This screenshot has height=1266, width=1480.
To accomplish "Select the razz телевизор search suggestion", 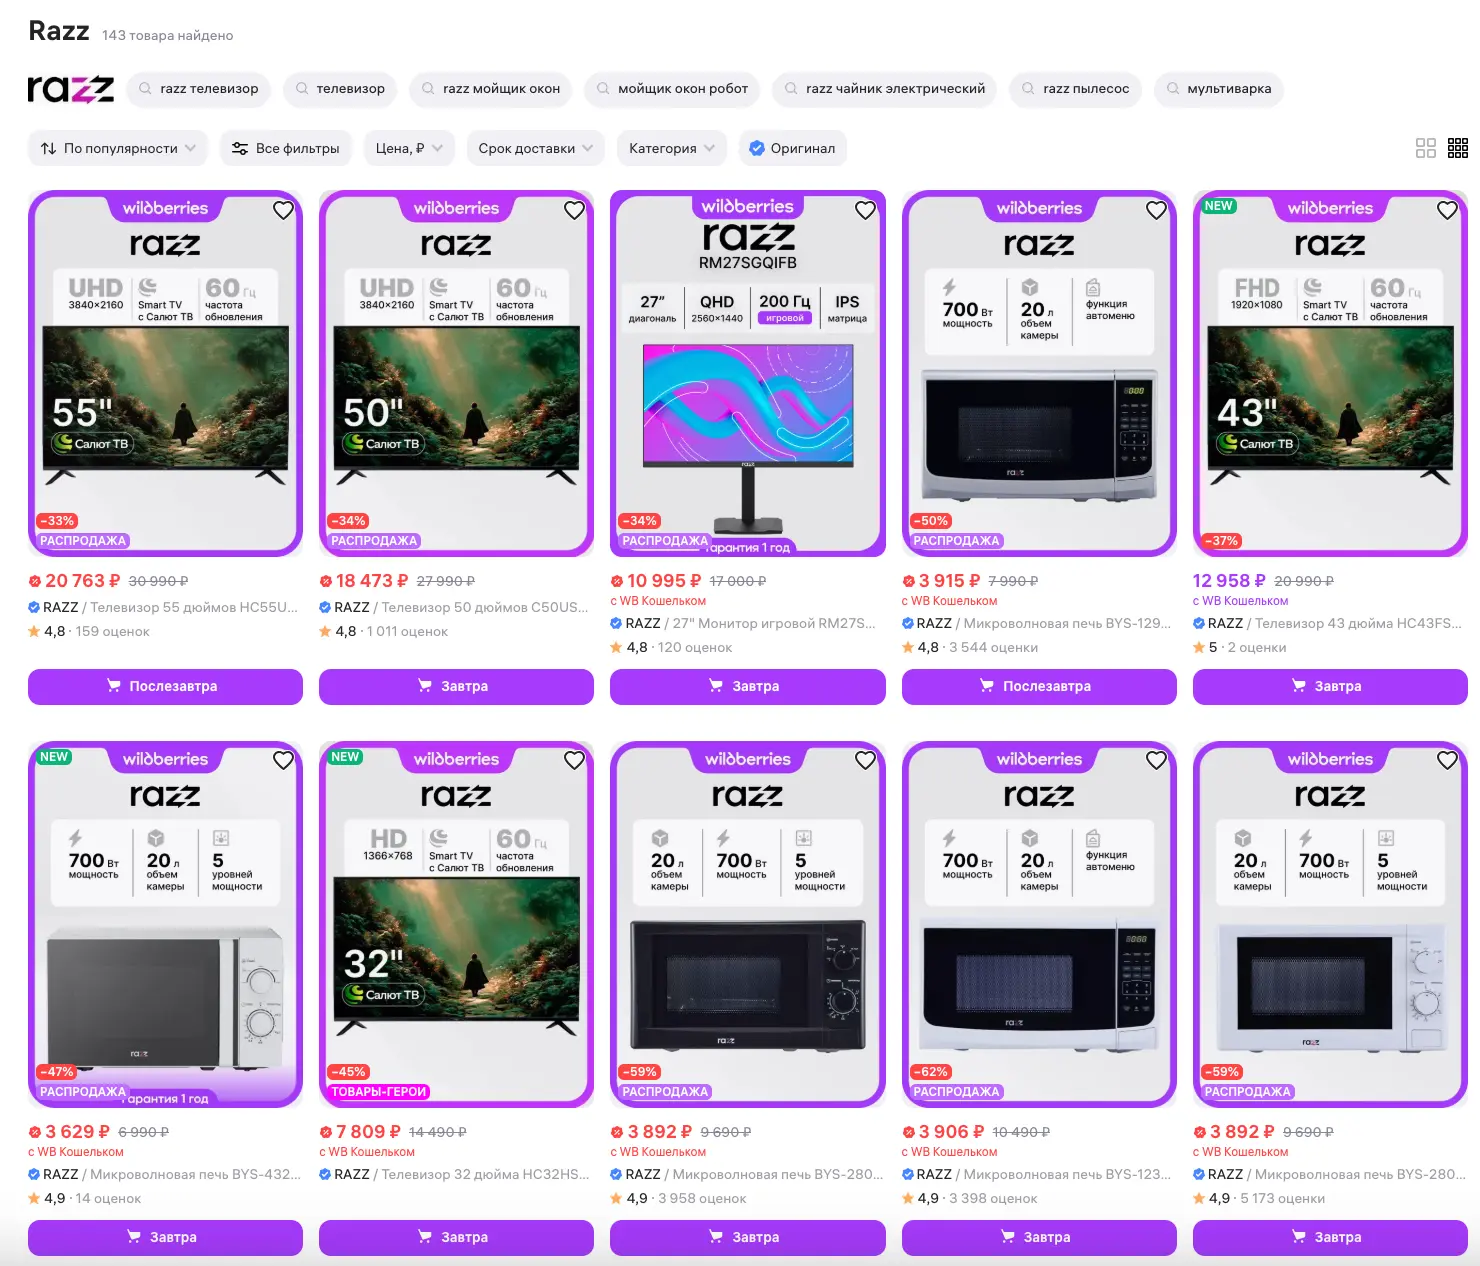I will 199,89.
